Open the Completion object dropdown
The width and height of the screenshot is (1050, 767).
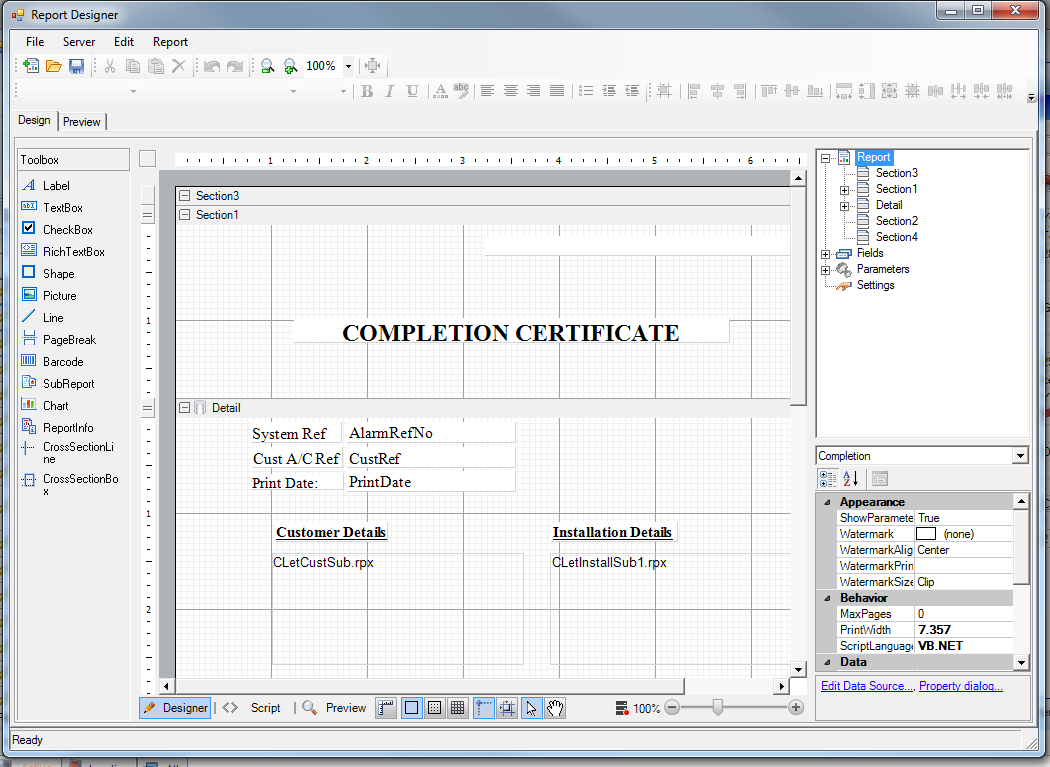[x=1020, y=456]
